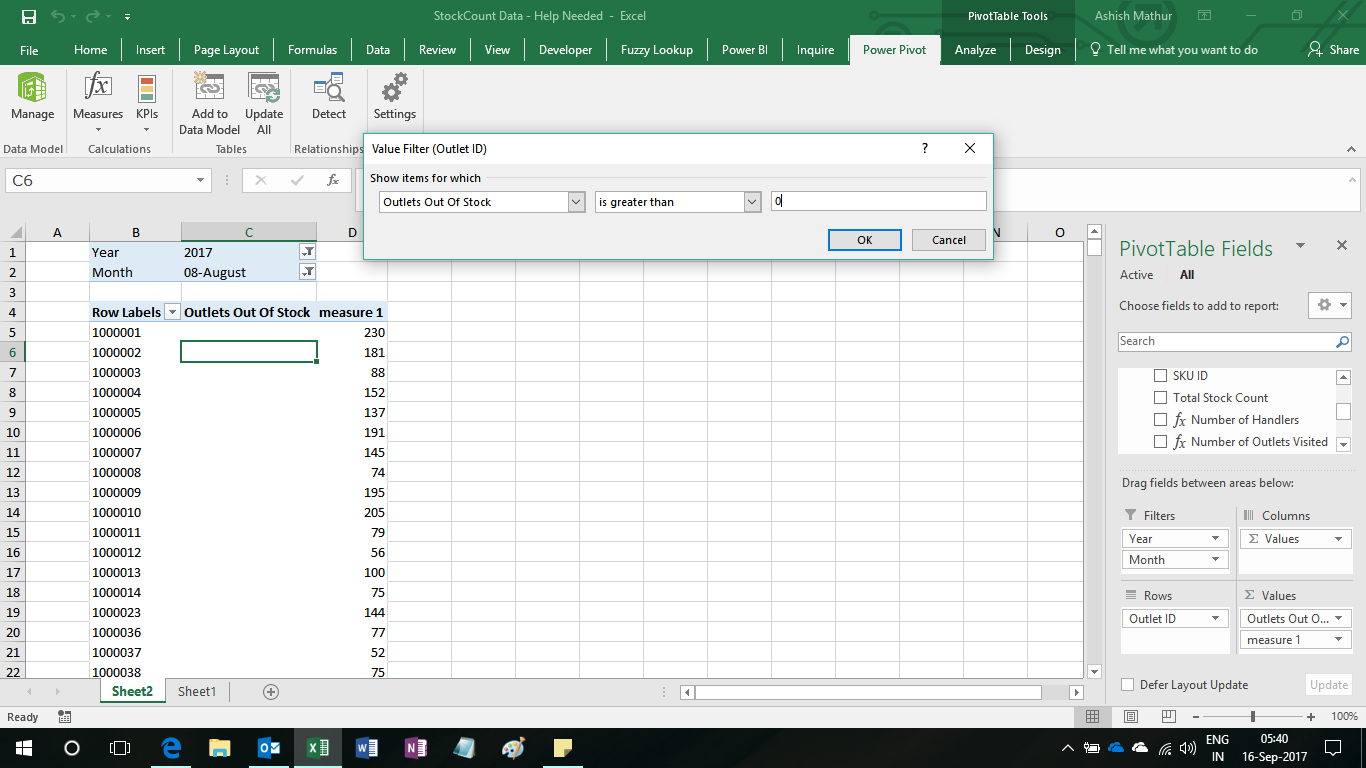Switch to Sheet1 tab
This screenshot has width=1366, height=768.
pyautogui.click(x=197, y=692)
